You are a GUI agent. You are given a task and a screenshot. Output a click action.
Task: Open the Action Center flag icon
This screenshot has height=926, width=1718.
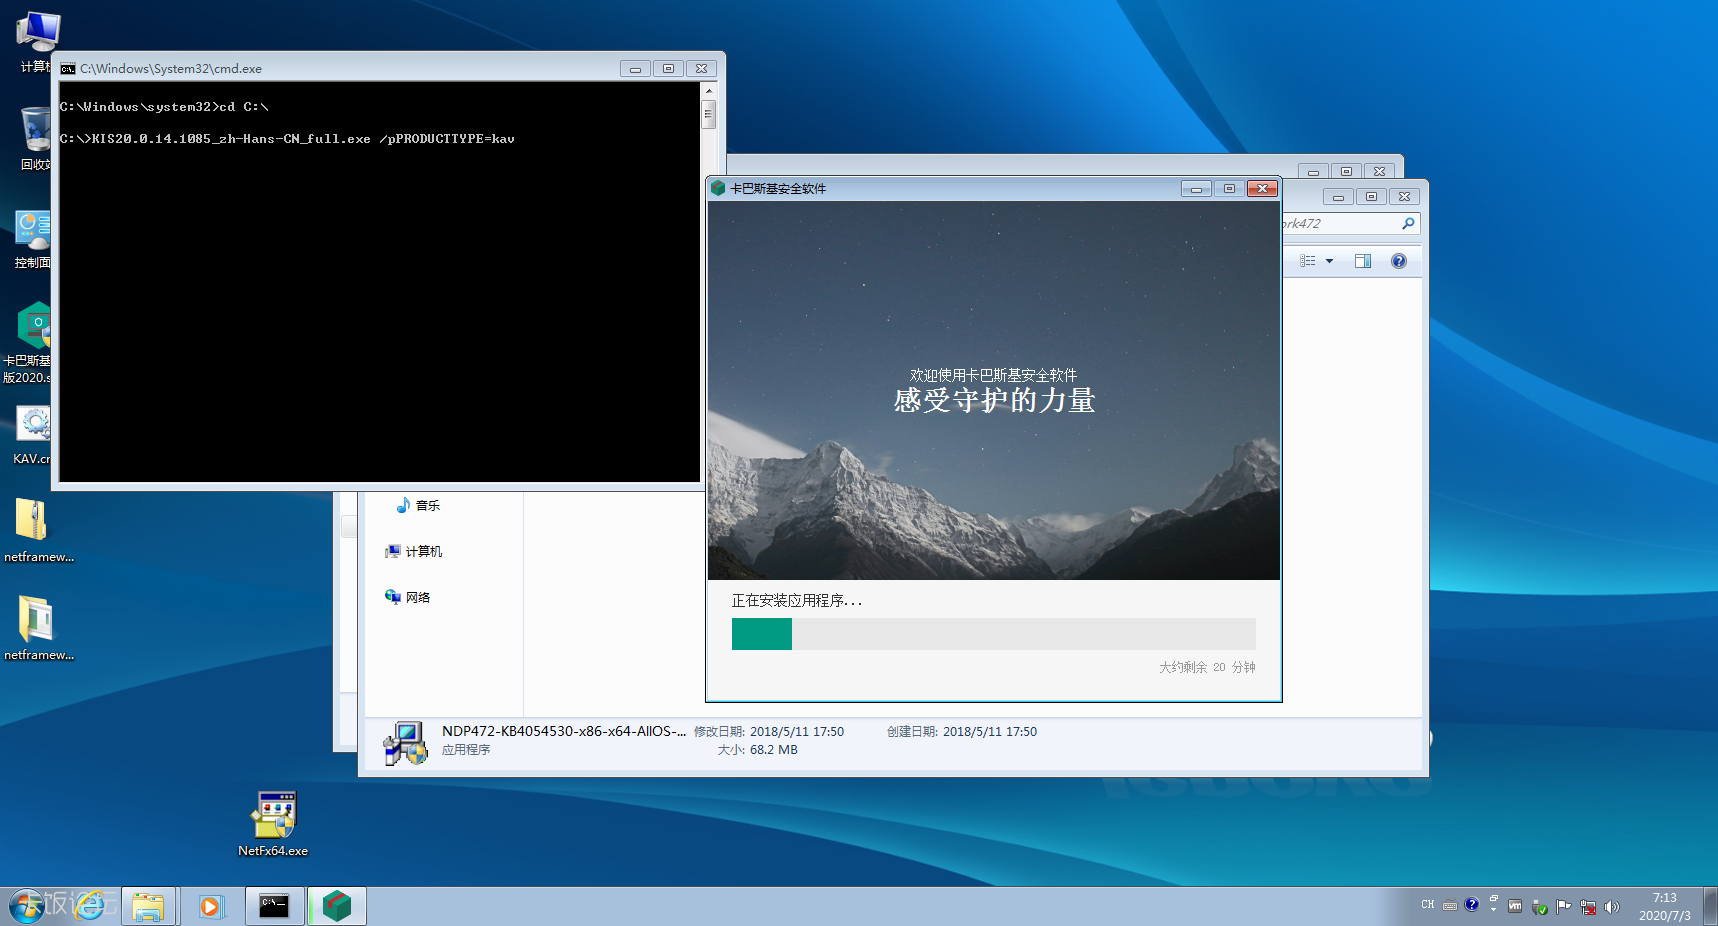pos(1563,907)
